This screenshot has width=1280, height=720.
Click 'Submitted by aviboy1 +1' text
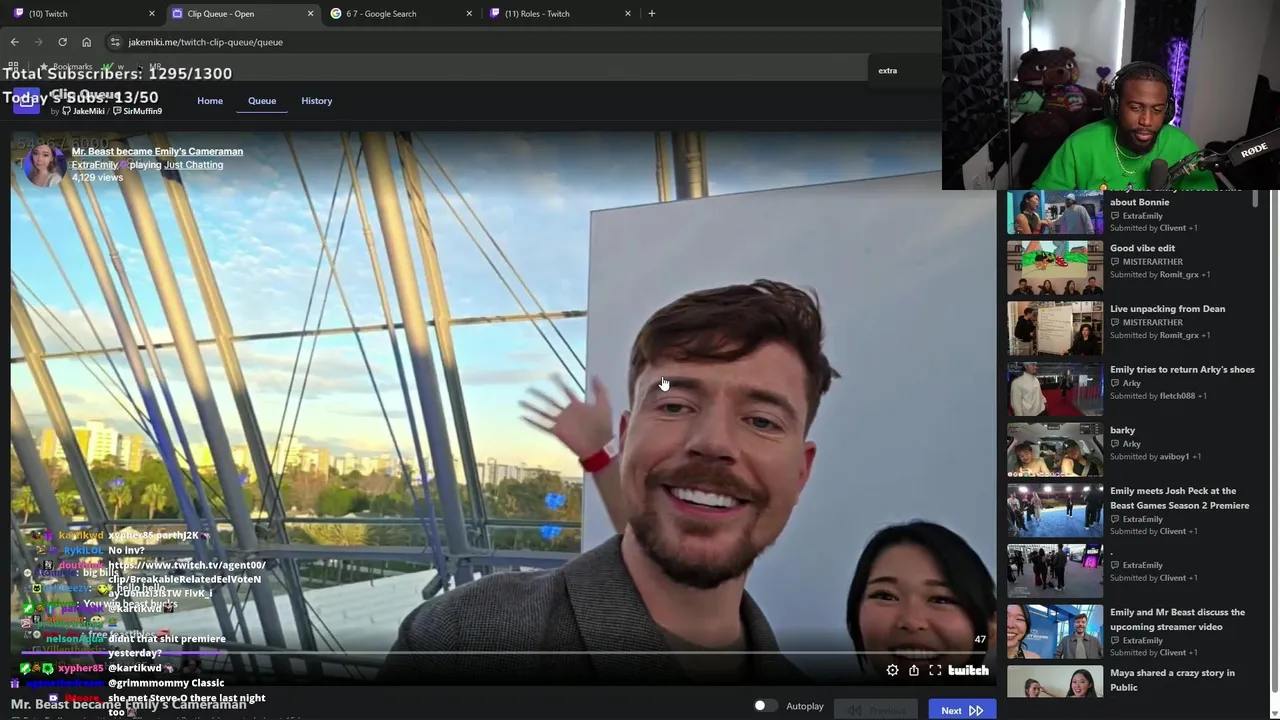(1155, 457)
